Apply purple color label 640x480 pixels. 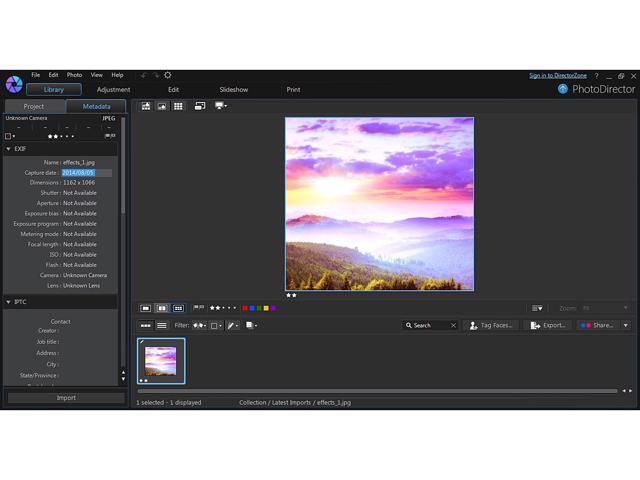coord(273,308)
